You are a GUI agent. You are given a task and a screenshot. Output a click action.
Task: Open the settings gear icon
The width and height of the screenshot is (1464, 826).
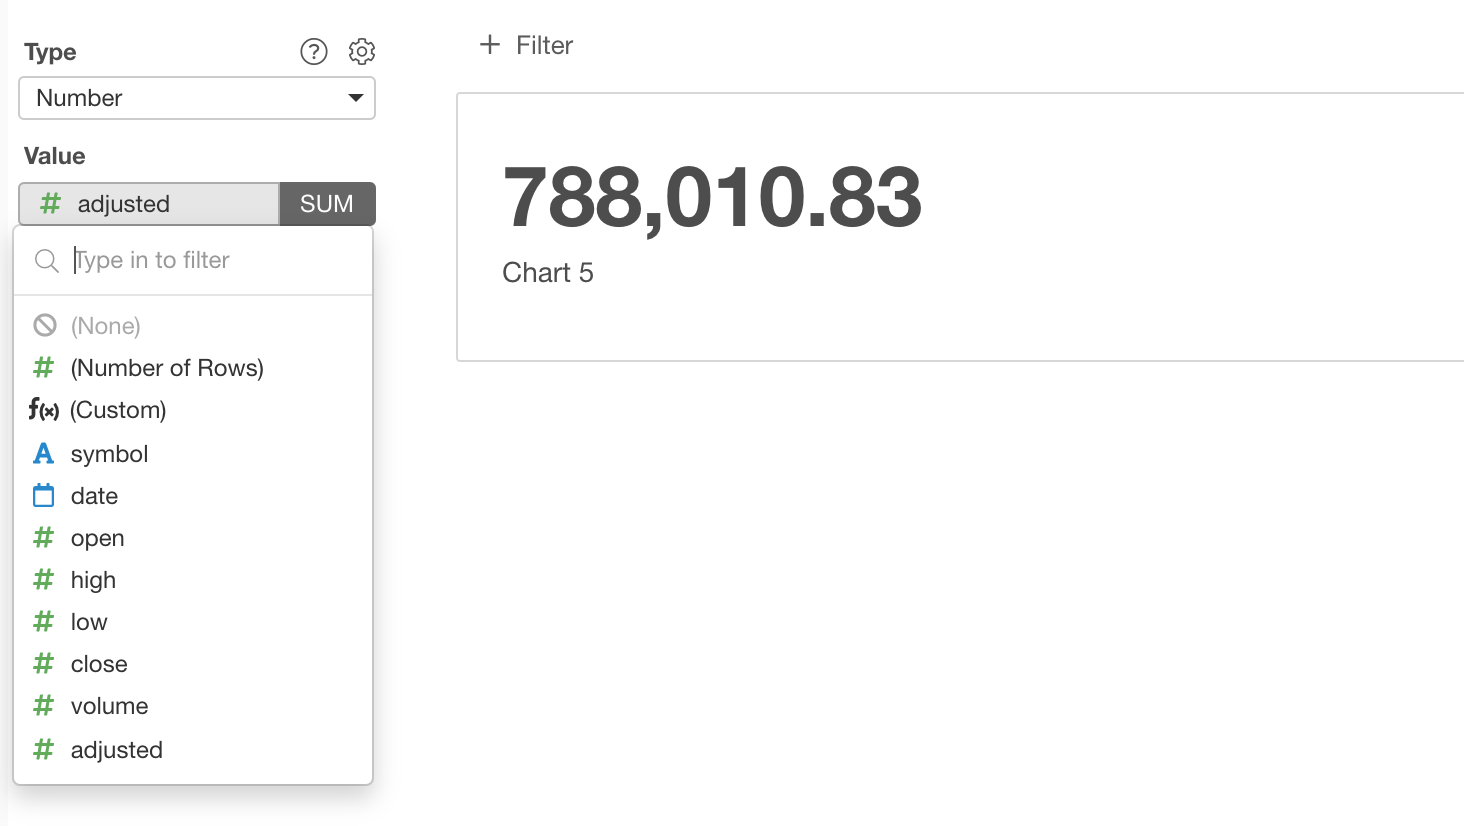361,51
